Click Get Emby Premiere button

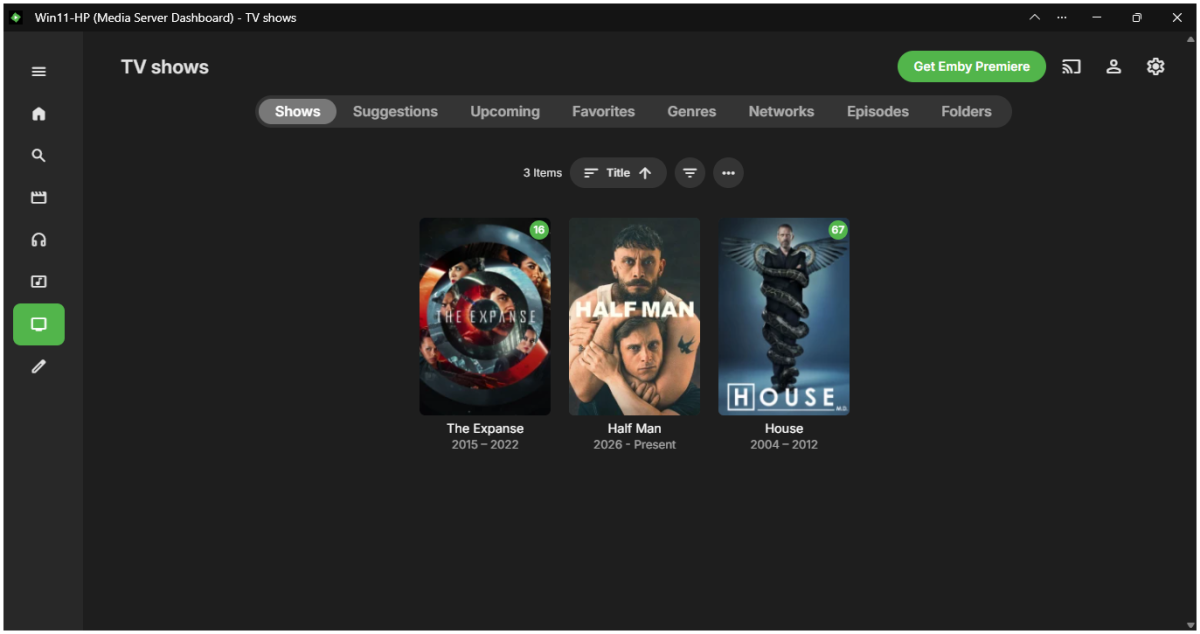point(972,67)
